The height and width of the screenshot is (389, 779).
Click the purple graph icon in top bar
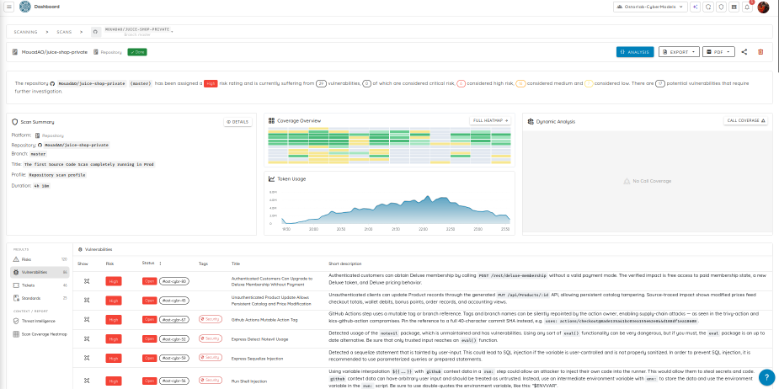[695, 7]
